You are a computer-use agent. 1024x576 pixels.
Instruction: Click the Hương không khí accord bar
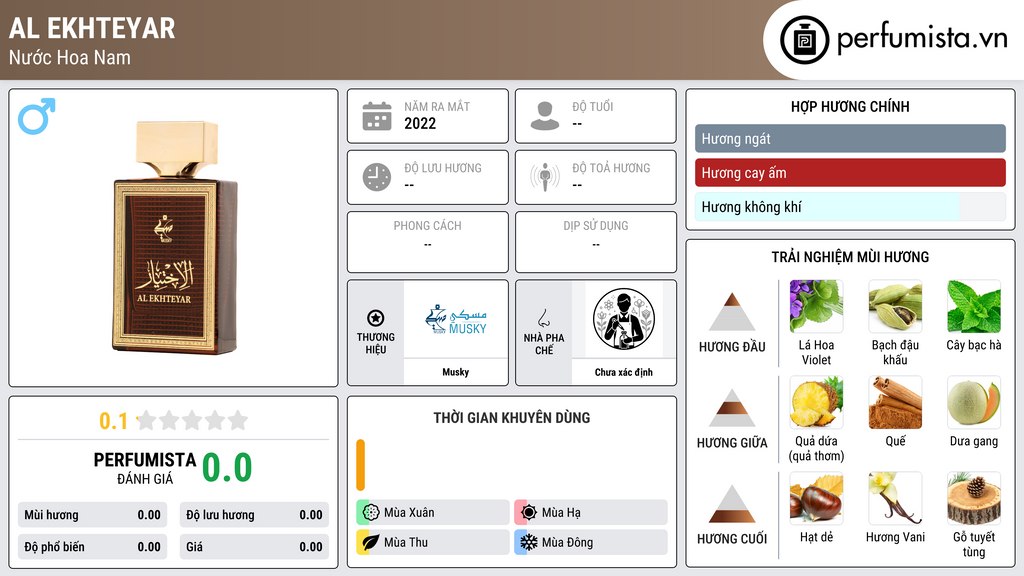[850, 207]
